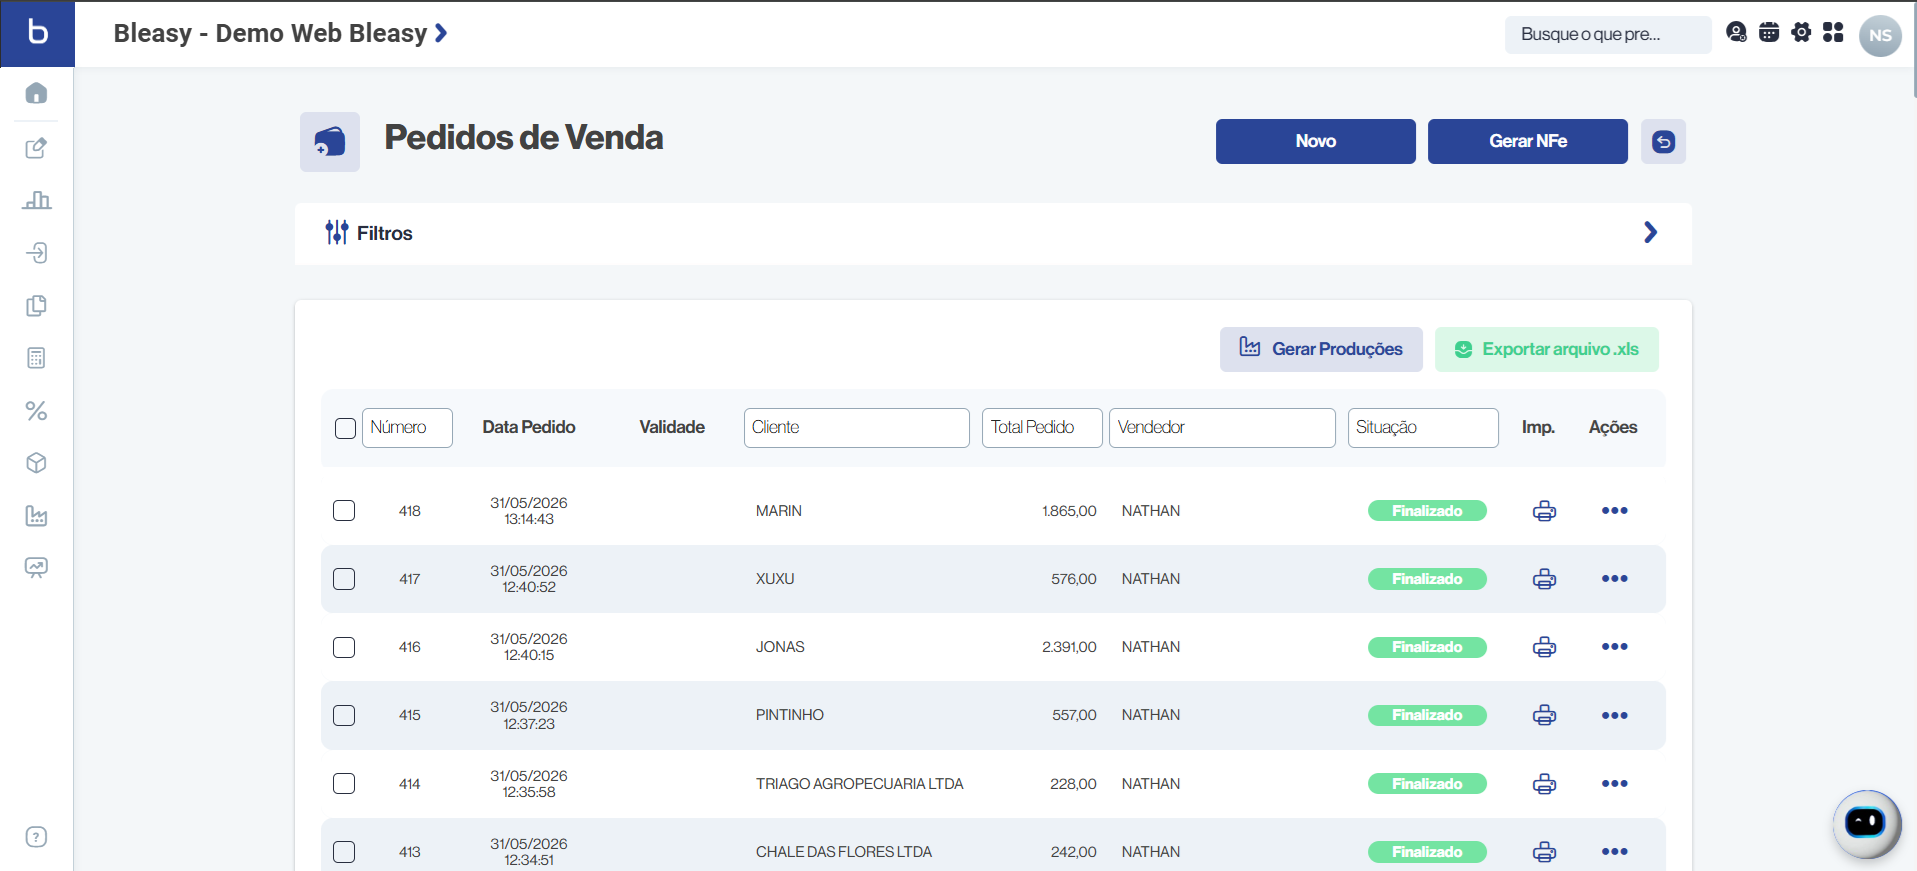Open the apps grid header icon
Viewport: 1917px width, 871px height.
pyautogui.click(x=1833, y=32)
